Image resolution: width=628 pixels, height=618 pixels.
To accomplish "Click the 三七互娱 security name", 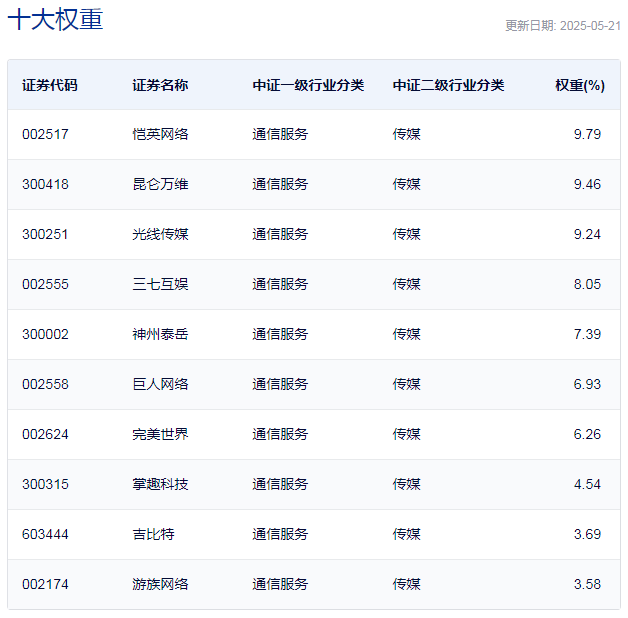I will coord(160,284).
